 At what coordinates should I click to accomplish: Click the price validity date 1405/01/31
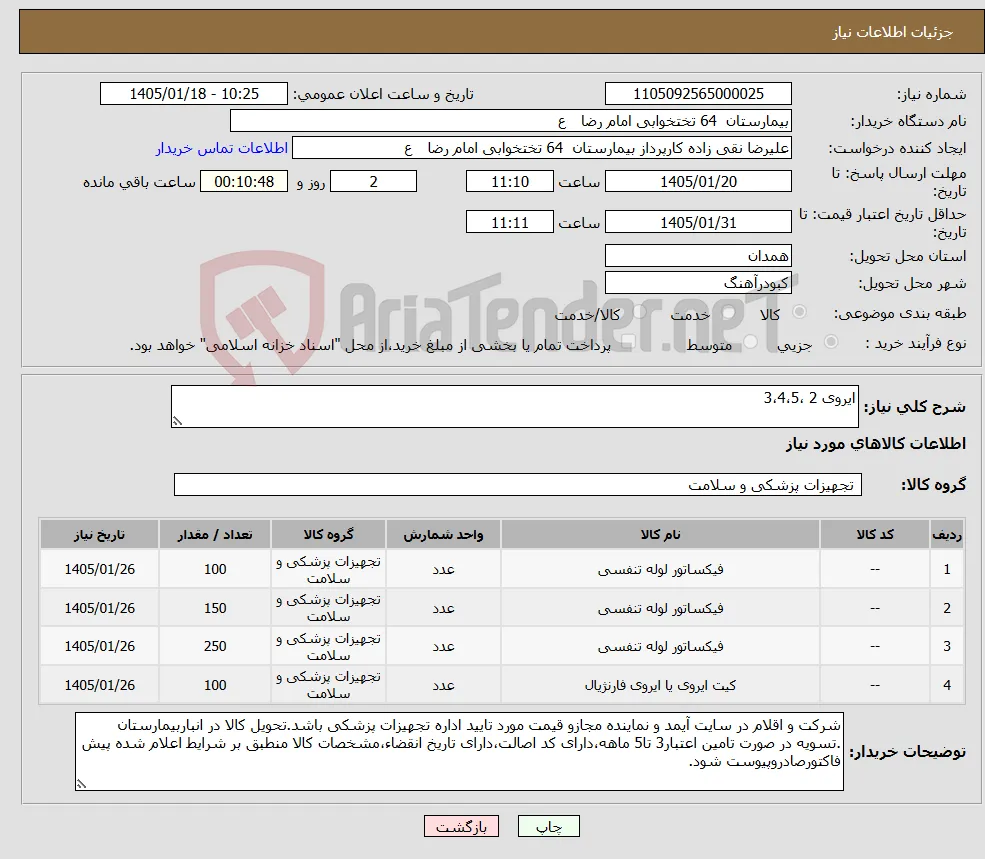click(x=698, y=222)
